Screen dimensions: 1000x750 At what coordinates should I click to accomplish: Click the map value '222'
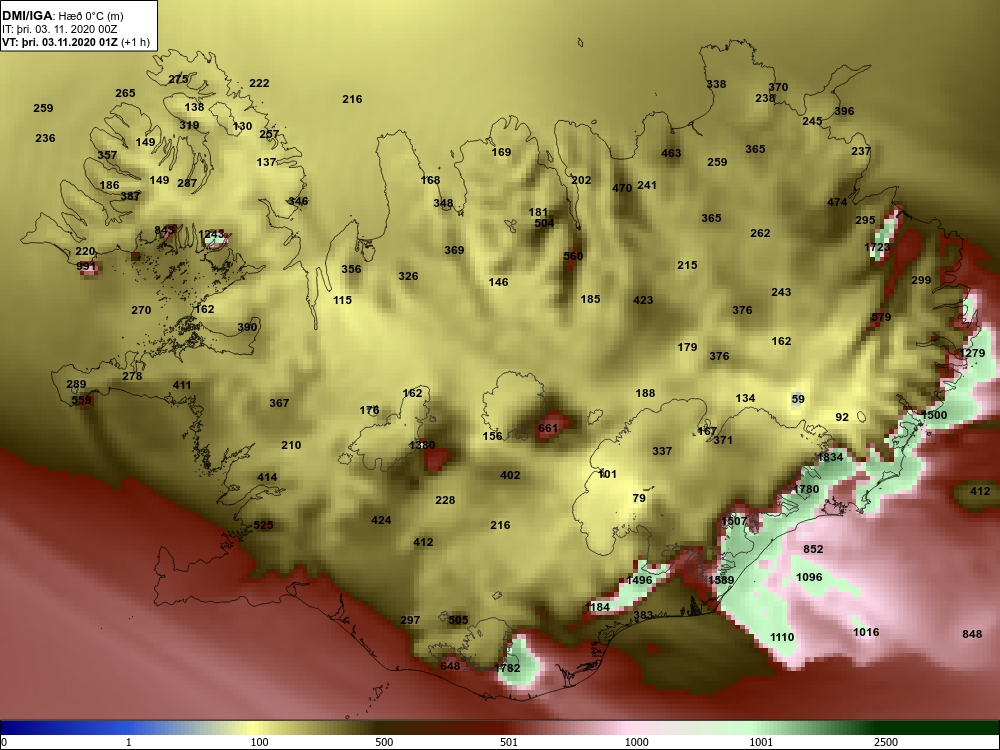point(259,83)
